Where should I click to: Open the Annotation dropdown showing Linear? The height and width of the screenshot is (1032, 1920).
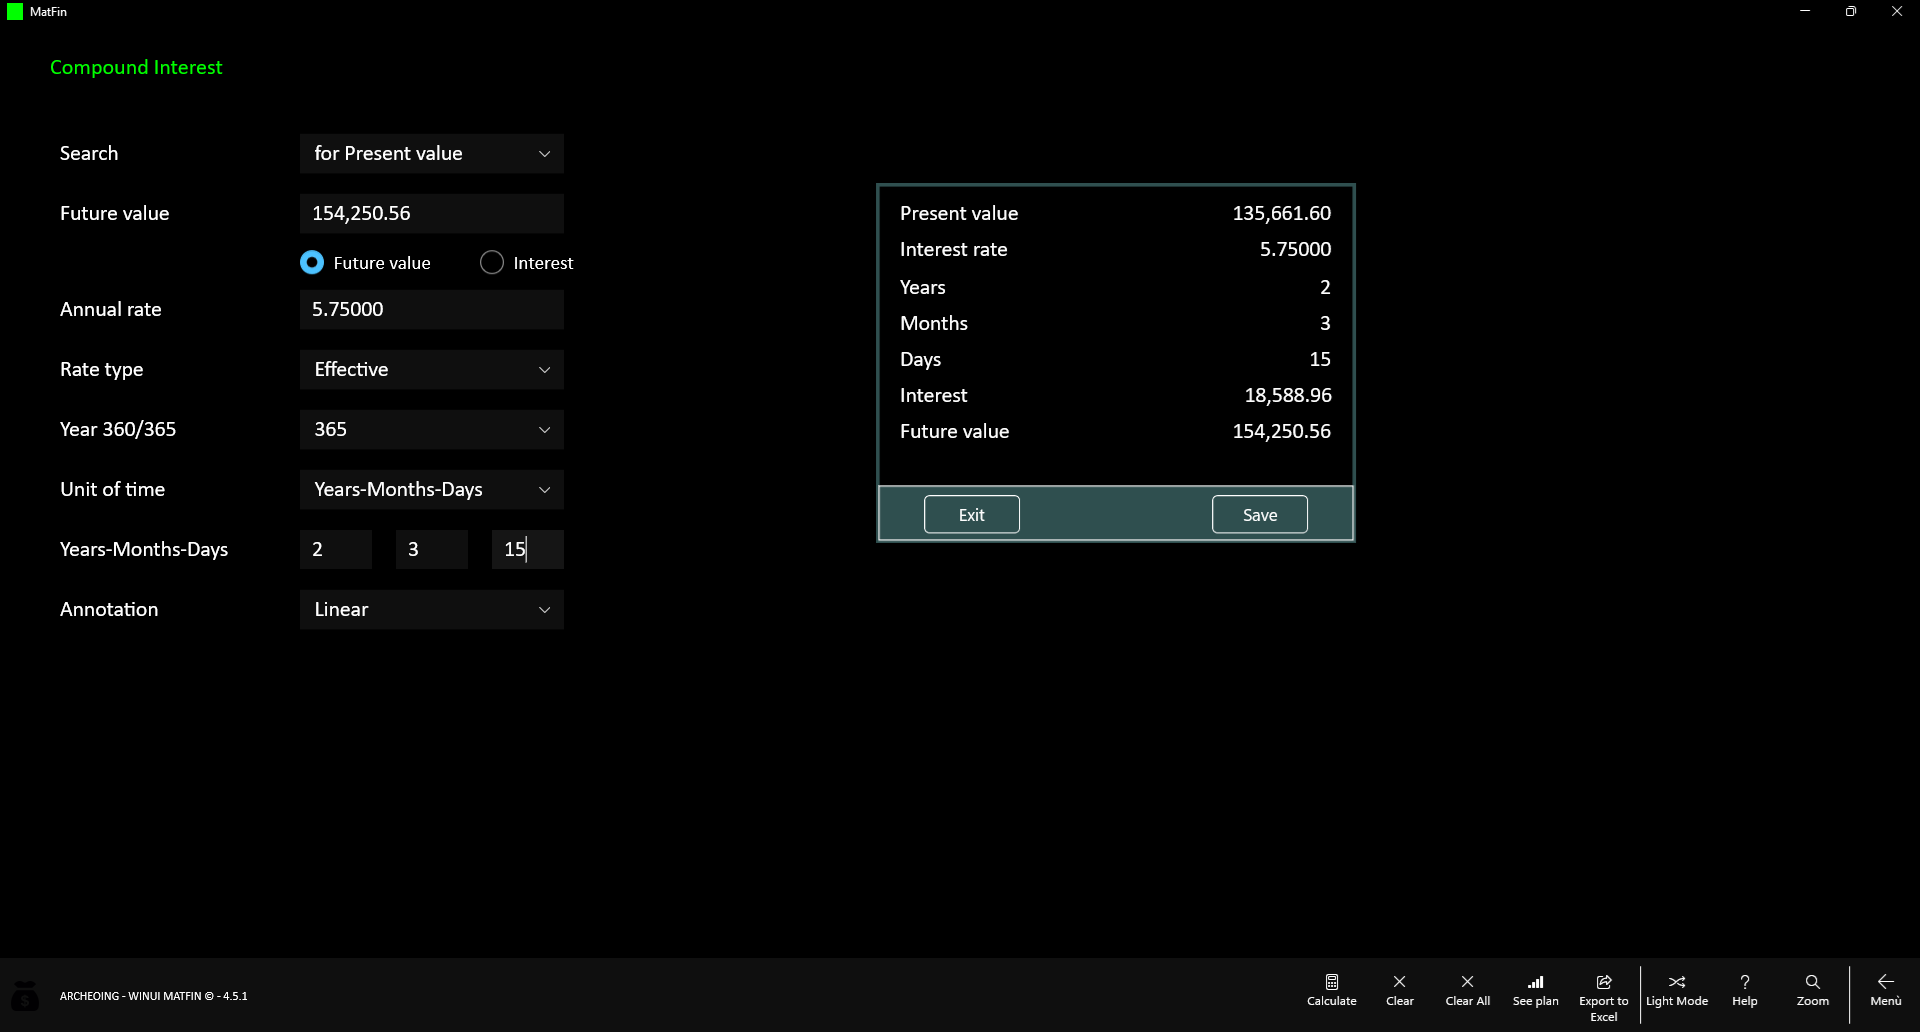(432, 609)
